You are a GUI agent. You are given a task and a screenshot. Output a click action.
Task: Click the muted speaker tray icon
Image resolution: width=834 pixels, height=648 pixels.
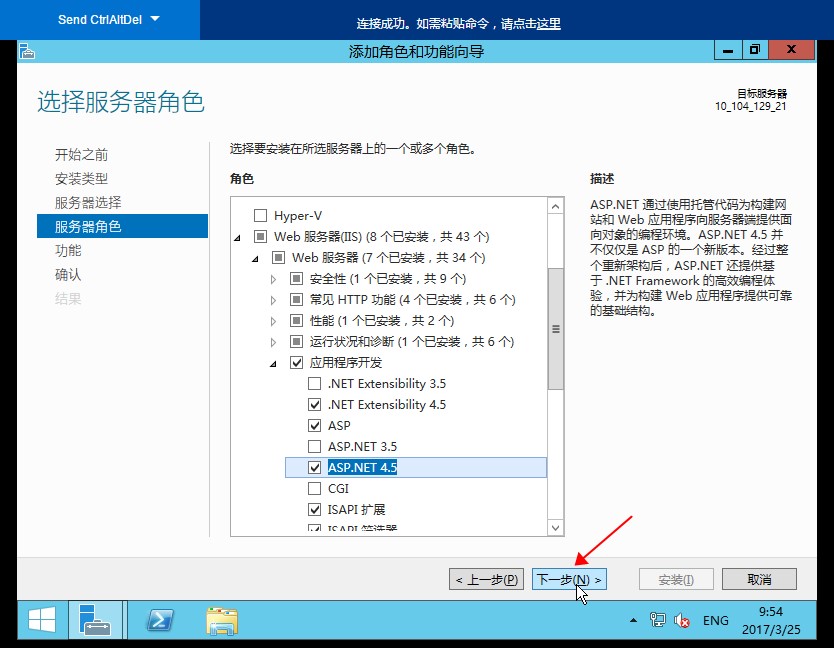681,620
